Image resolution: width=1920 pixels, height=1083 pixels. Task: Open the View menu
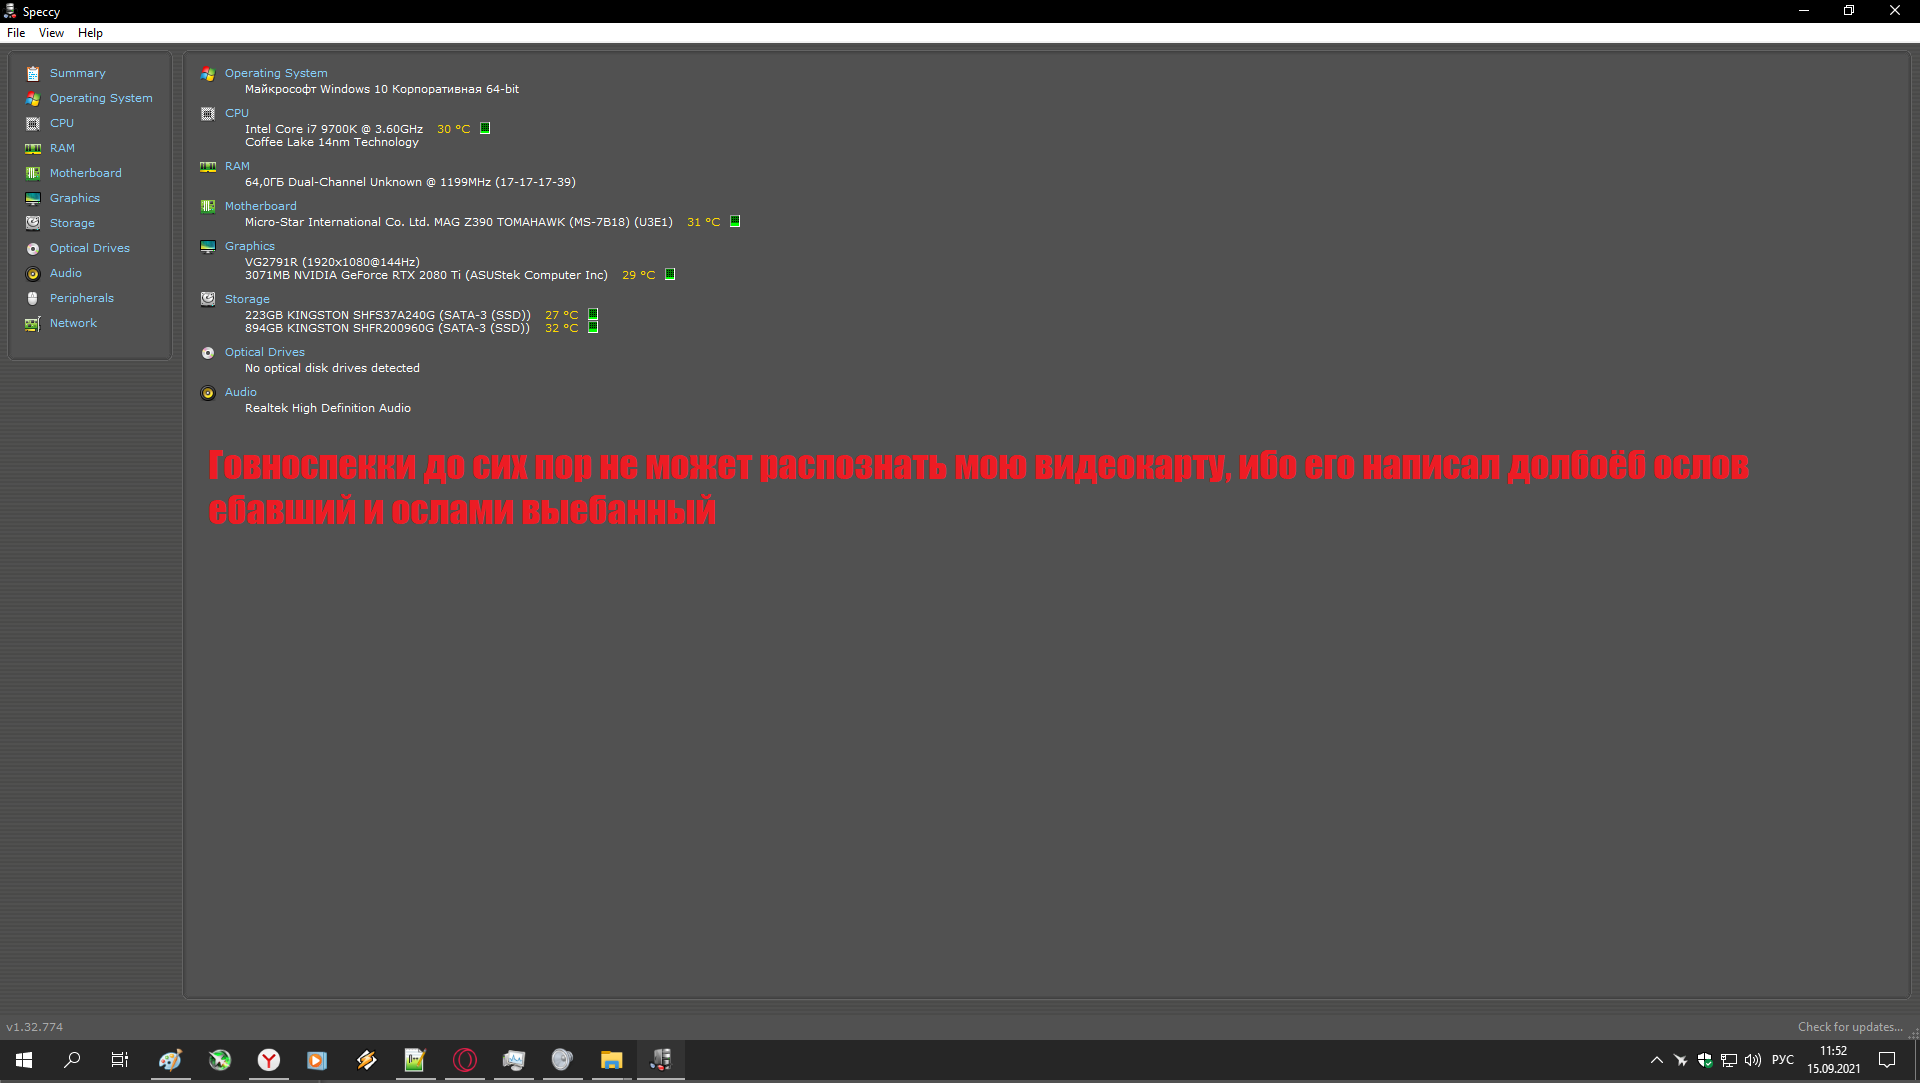tap(51, 33)
